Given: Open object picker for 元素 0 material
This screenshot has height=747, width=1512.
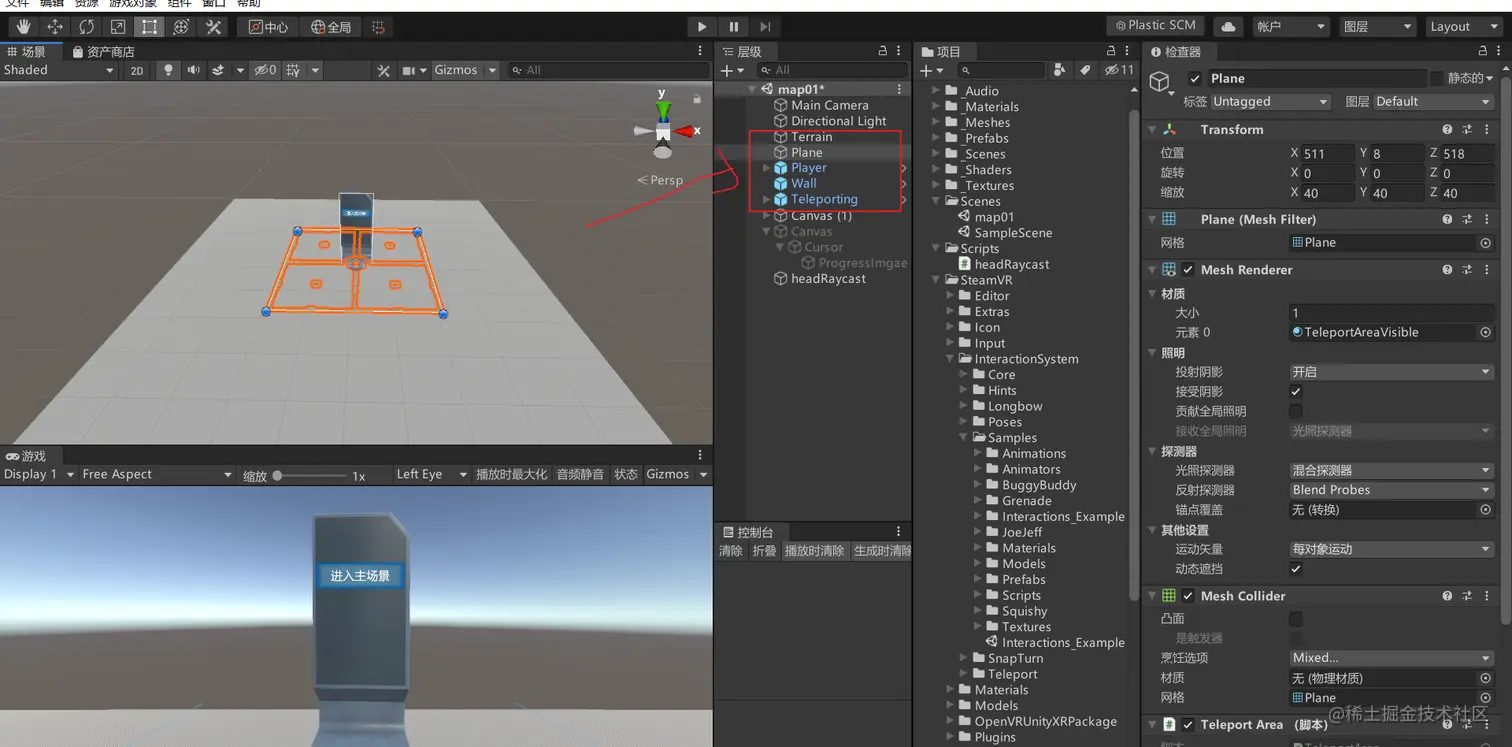Looking at the screenshot, I should coord(1485,332).
